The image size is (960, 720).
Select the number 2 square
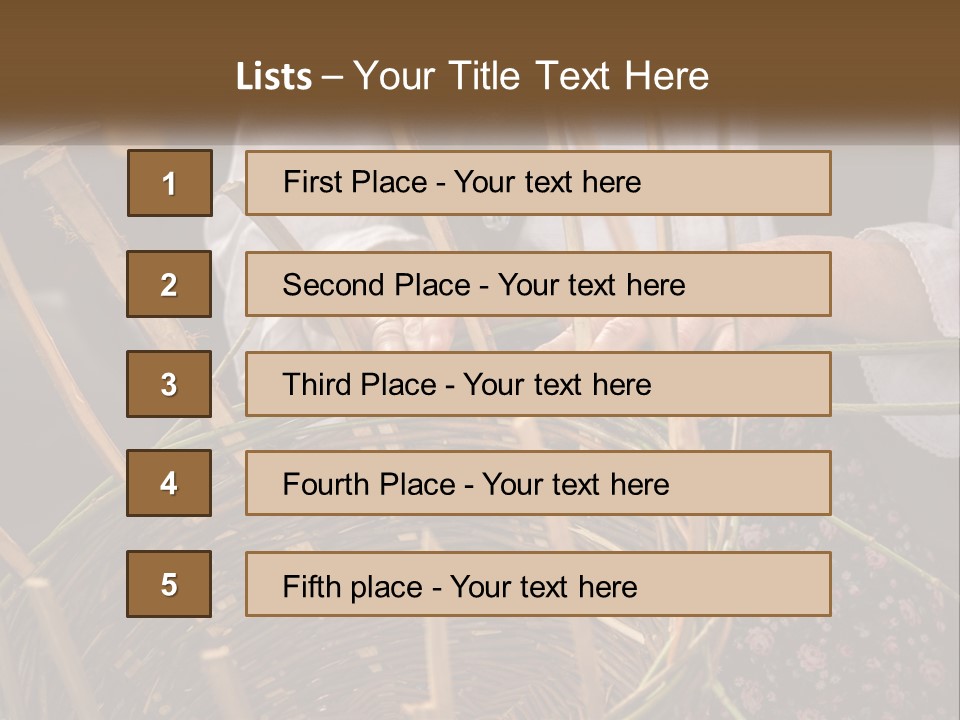[x=169, y=284]
